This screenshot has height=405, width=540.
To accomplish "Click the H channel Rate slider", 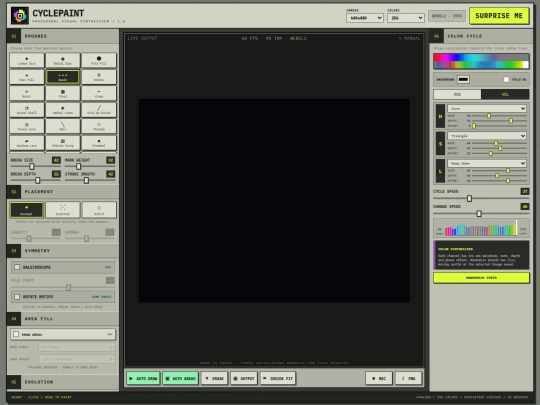I will (499, 116).
